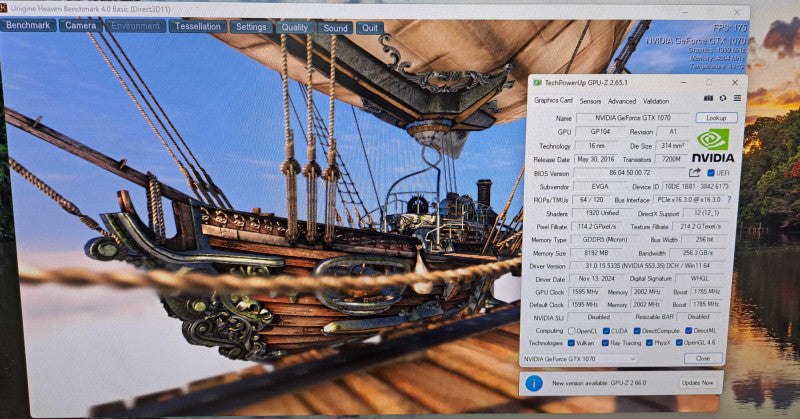800x419 pixels.
Task: Open the GPU selector dropdown
Action: click(x=580, y=359)
